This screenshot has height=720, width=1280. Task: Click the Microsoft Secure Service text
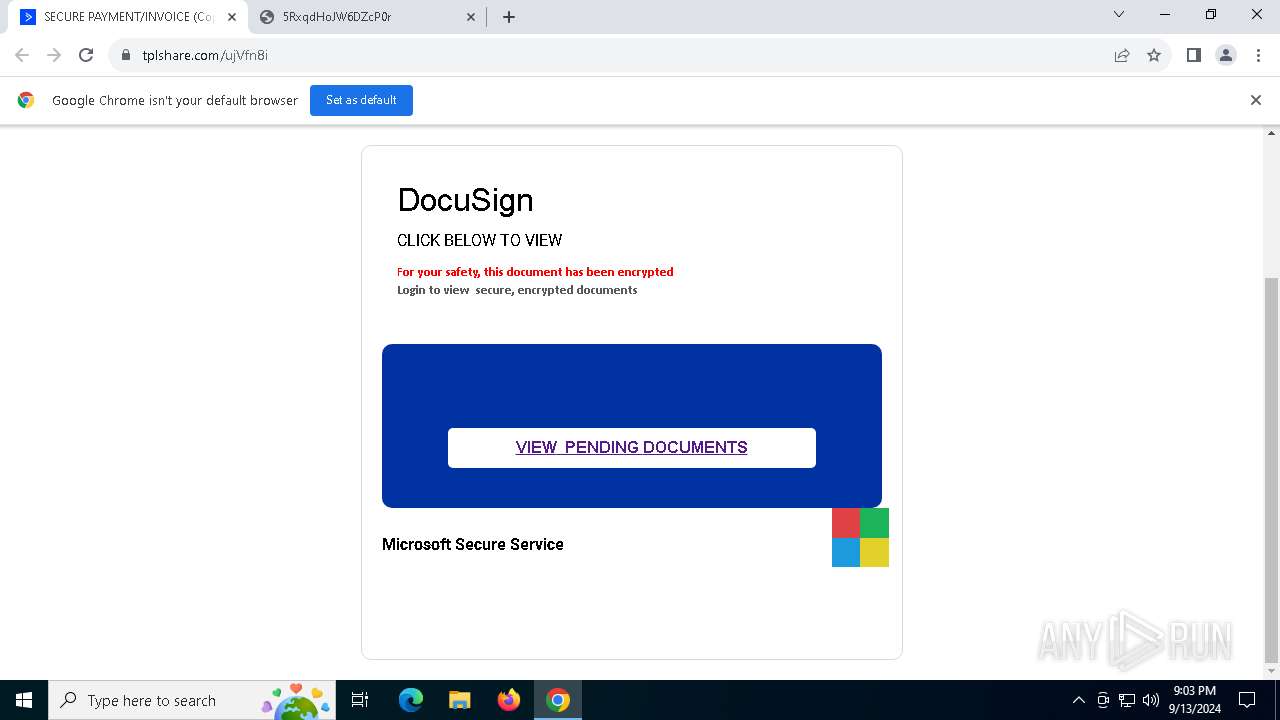point(473,544)
